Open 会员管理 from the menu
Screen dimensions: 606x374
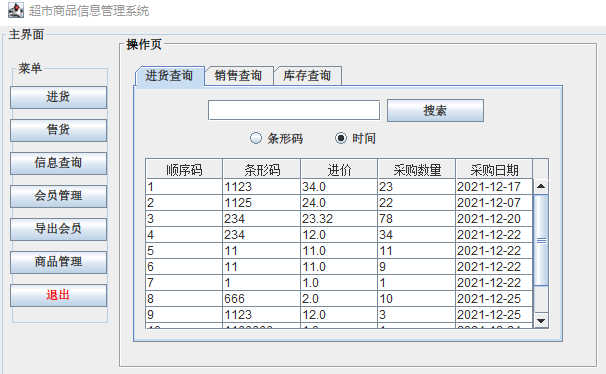click(58, 196)
